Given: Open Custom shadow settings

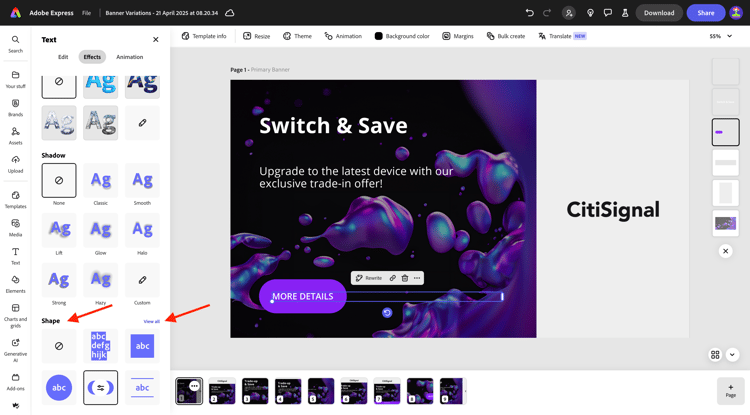Looking at the screenshot, I should (142, 280).
